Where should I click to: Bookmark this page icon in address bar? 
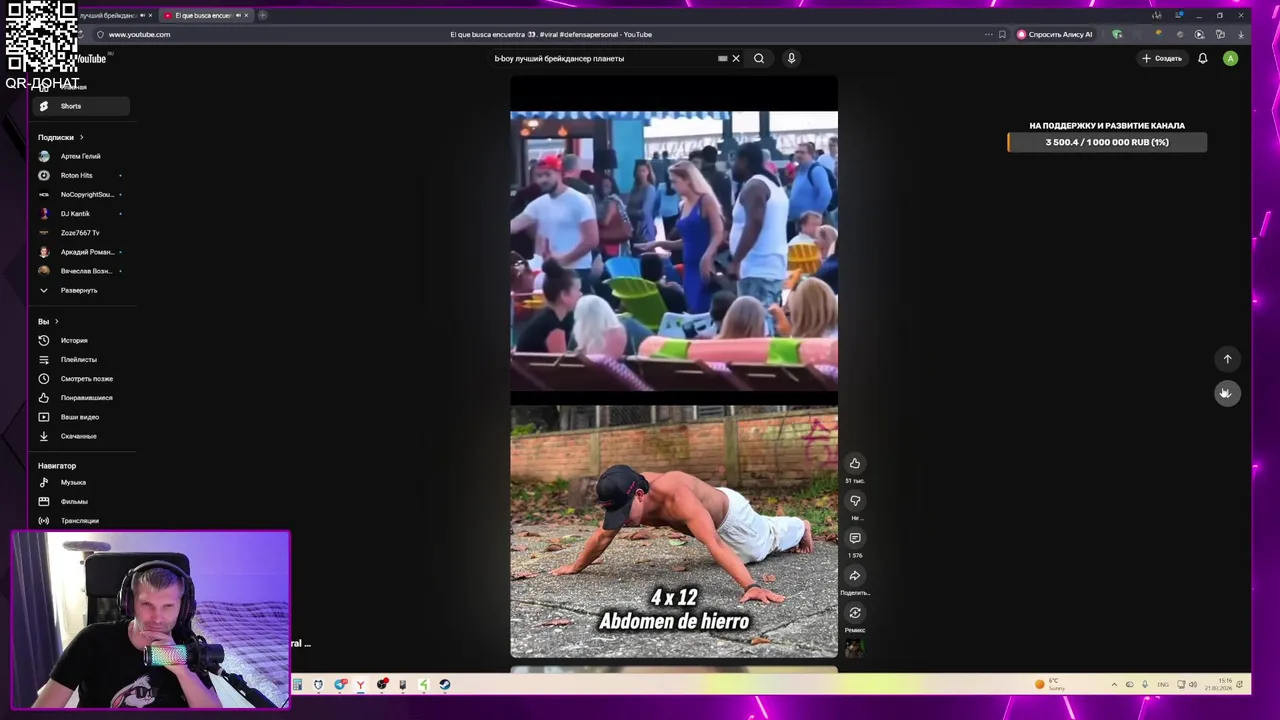[1002, 34]
